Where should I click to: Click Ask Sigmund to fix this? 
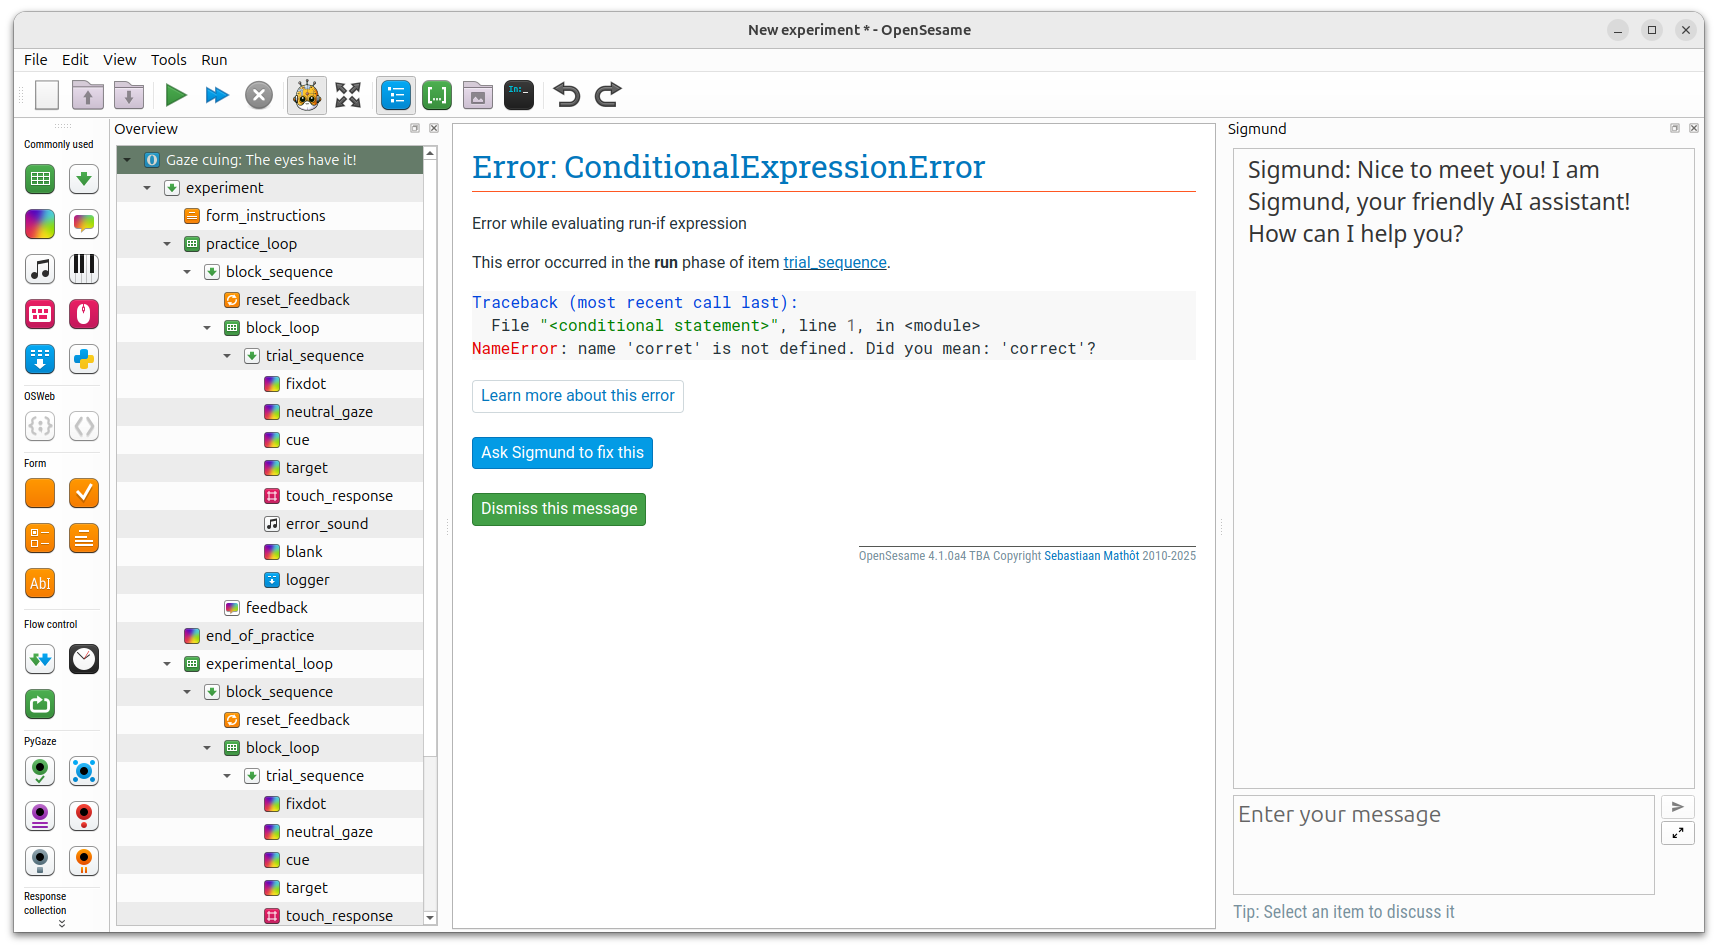tap(562, 453)
